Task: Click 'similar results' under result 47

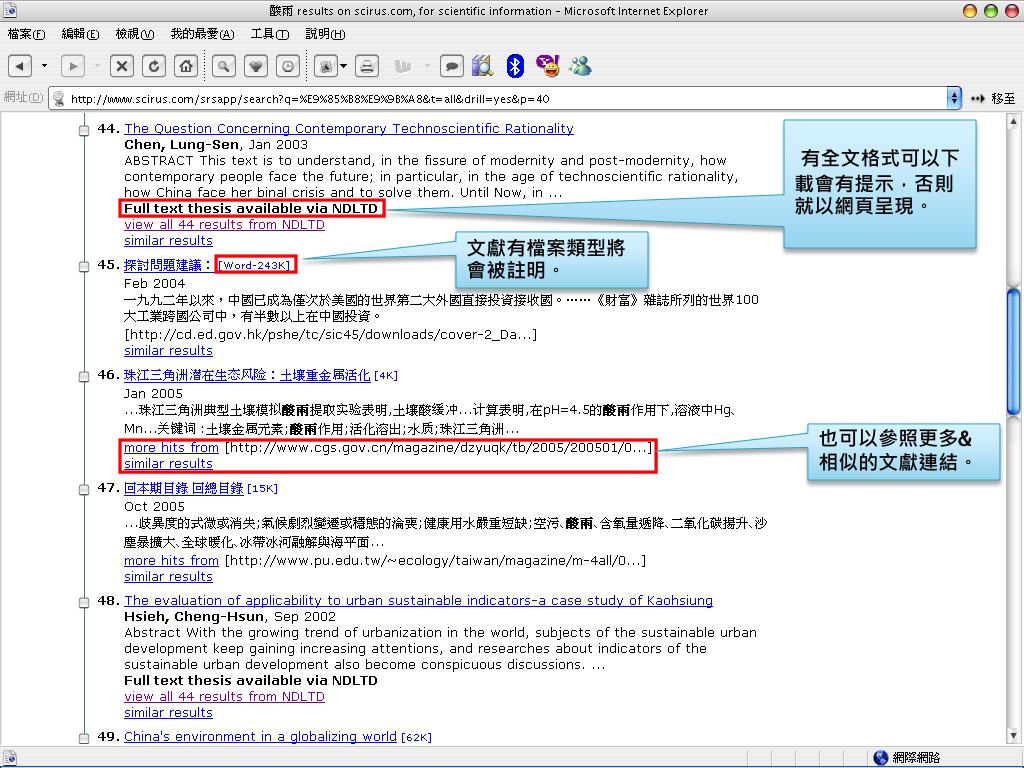Action: point(168,577)
